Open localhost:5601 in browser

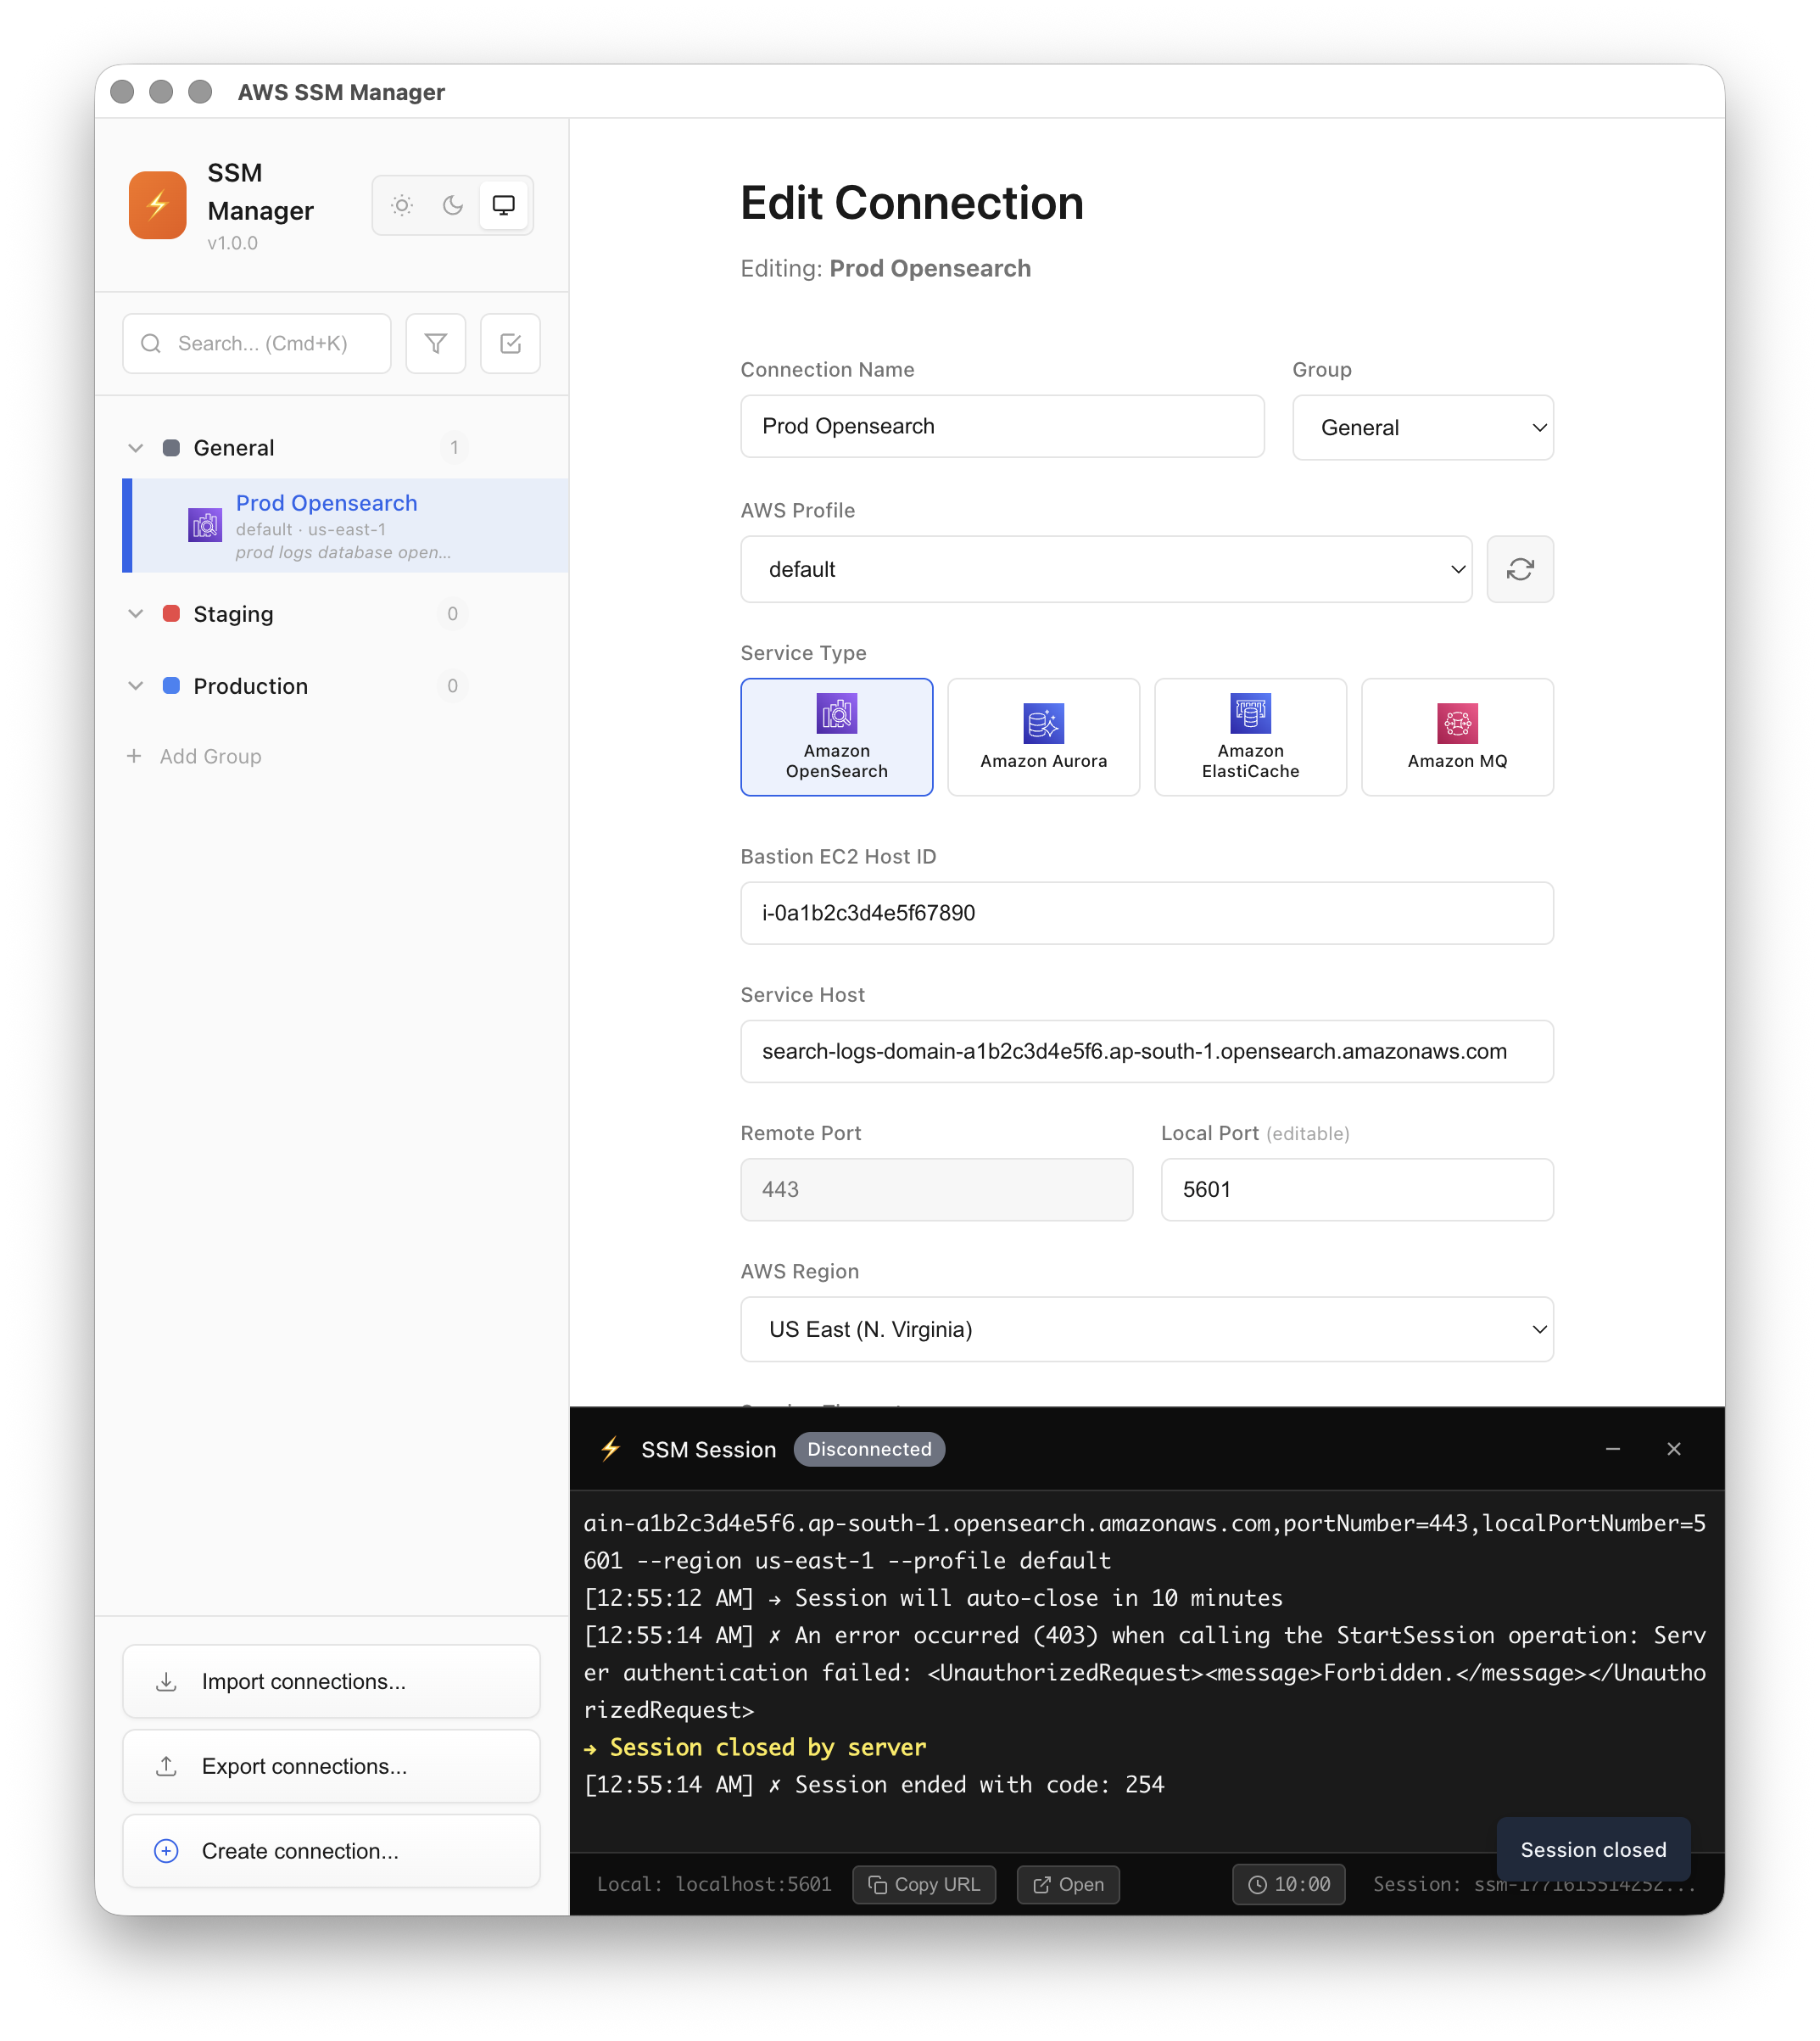click(x=1067, y=1884)
